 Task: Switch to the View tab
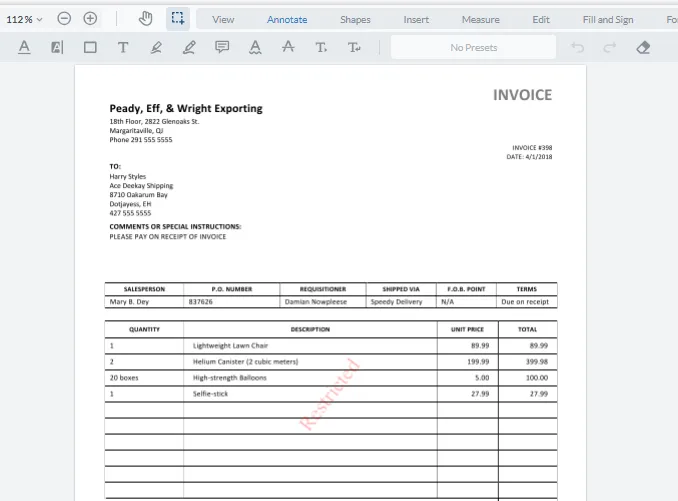click(223, 19)
